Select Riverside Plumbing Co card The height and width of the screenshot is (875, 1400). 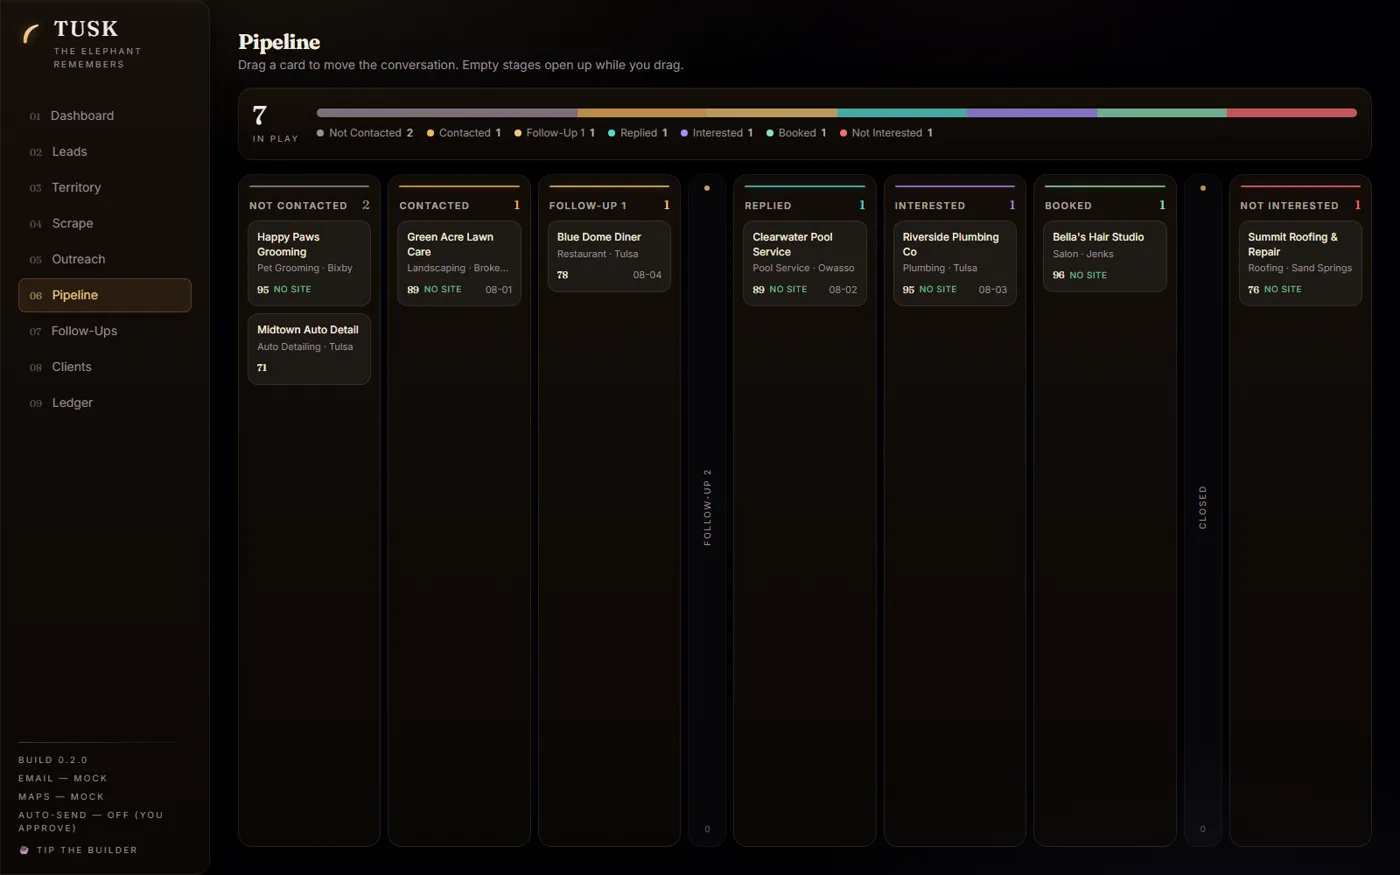click(955, 263)
